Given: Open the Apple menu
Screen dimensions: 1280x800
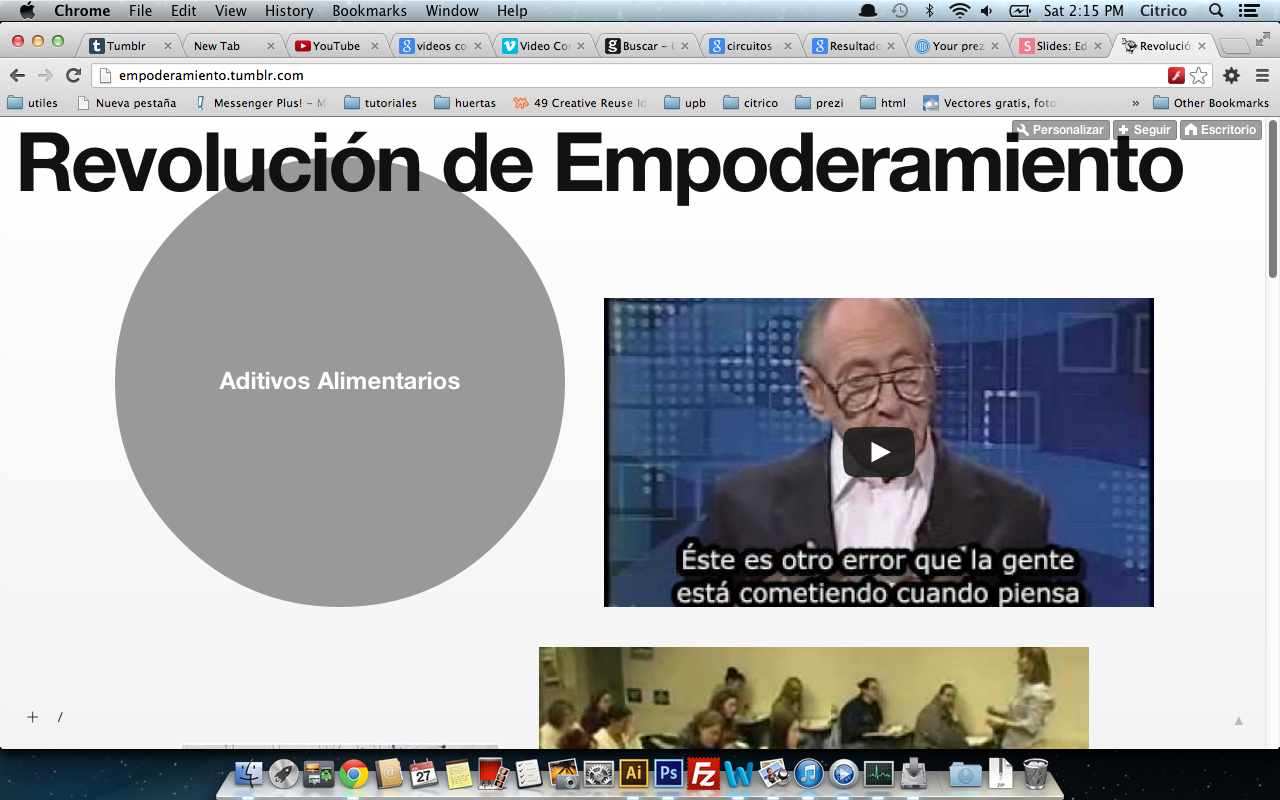Looking at the screenshot, I should coord(27,11).
